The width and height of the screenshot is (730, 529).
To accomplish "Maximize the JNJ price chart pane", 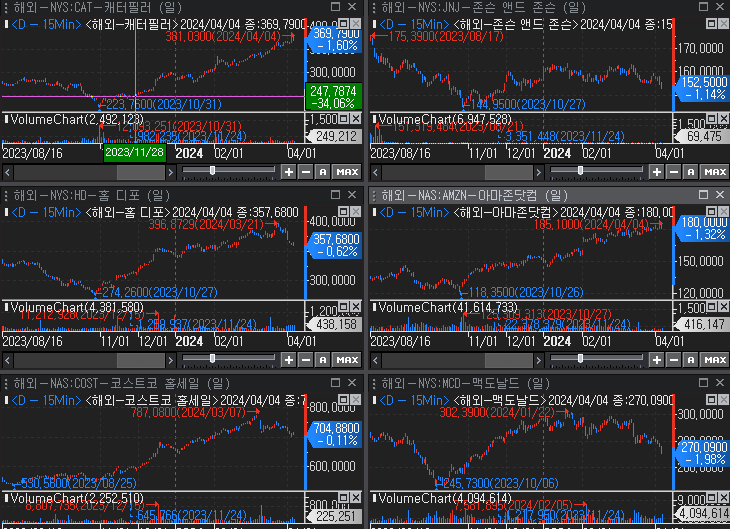I will click(711, 24).
